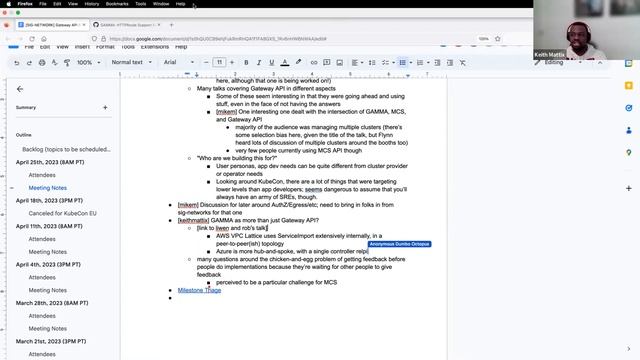The height and width of the screenshot is (360, 640).
Task: Open Google Keep in the side panel
Action: point(629,85)
